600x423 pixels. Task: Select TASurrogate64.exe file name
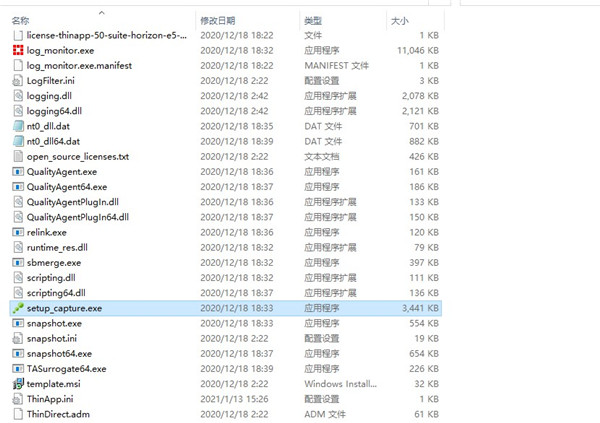pyautogui.click(x=67, y=369)
